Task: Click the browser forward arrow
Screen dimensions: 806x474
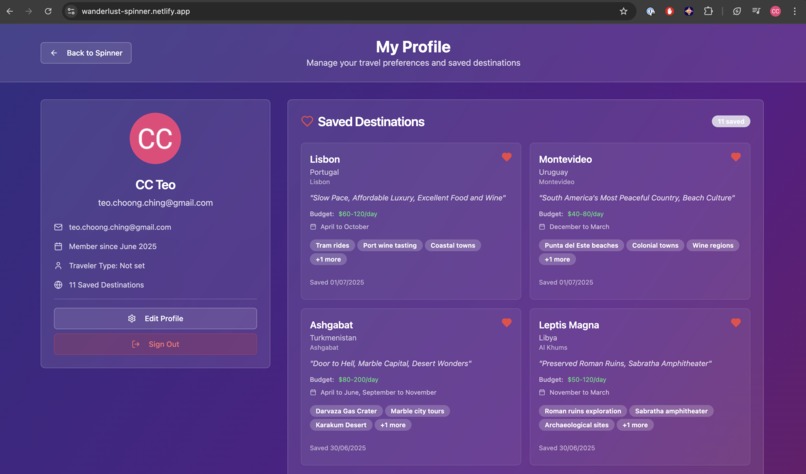Action: [x=29, y=11]
